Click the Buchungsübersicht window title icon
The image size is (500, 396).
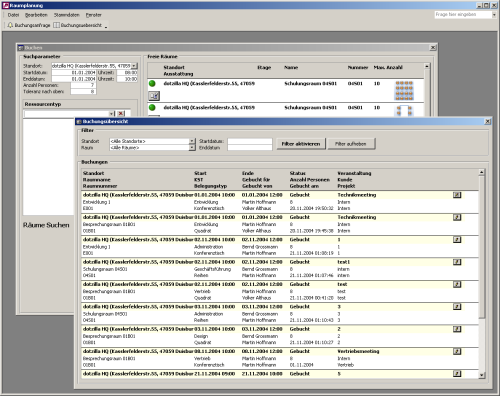click(79, 122)
